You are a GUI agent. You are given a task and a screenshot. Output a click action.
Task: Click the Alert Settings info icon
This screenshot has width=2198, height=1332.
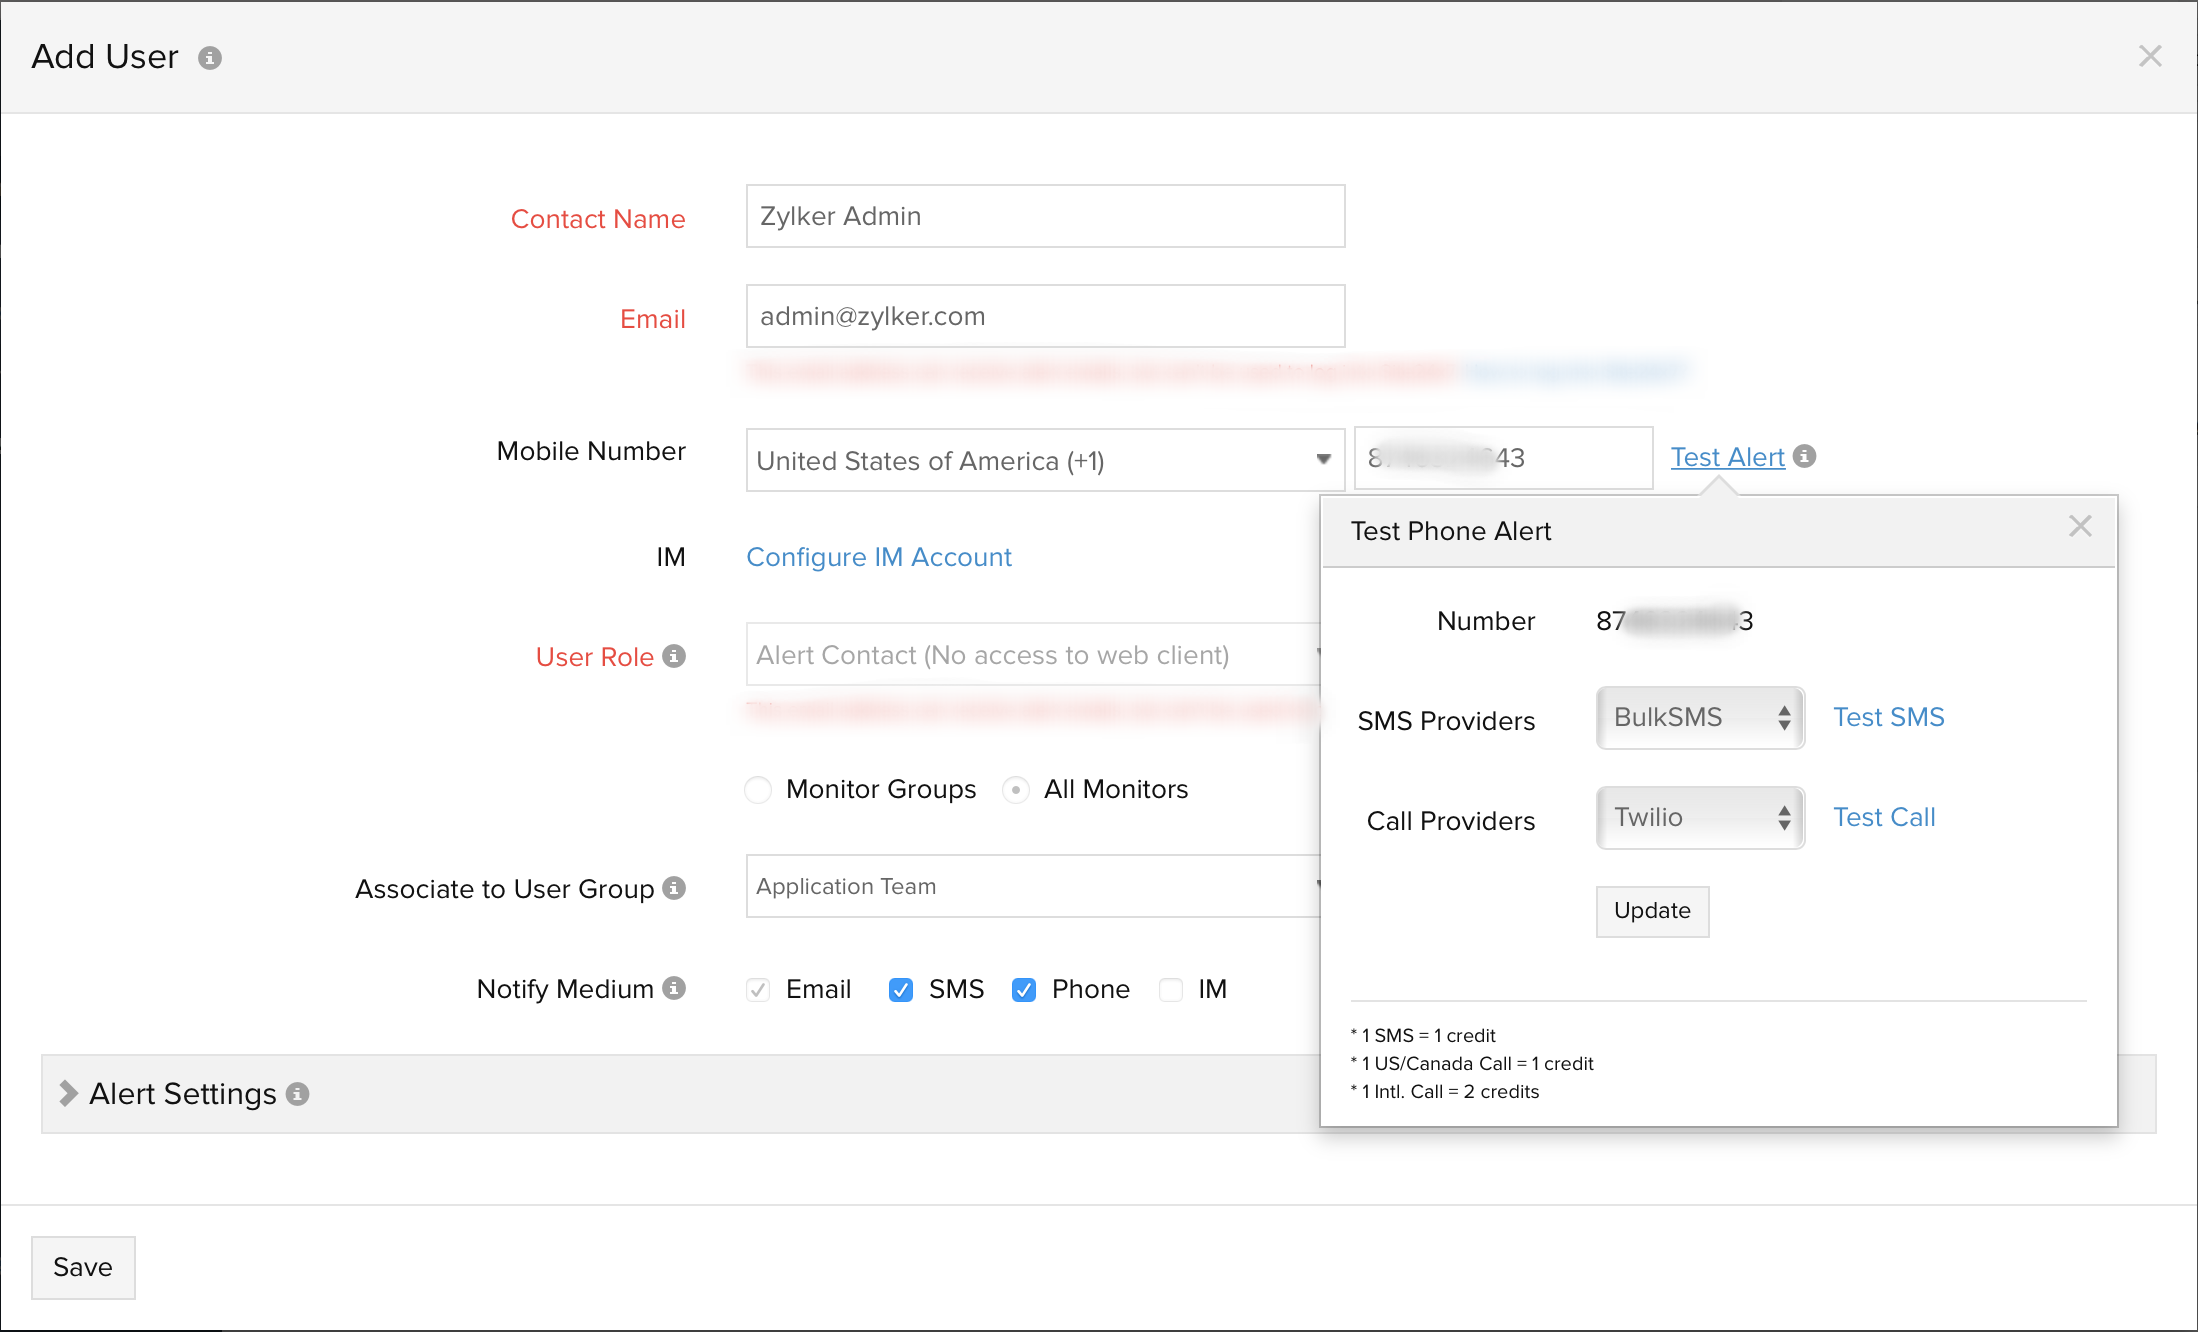297,1095
